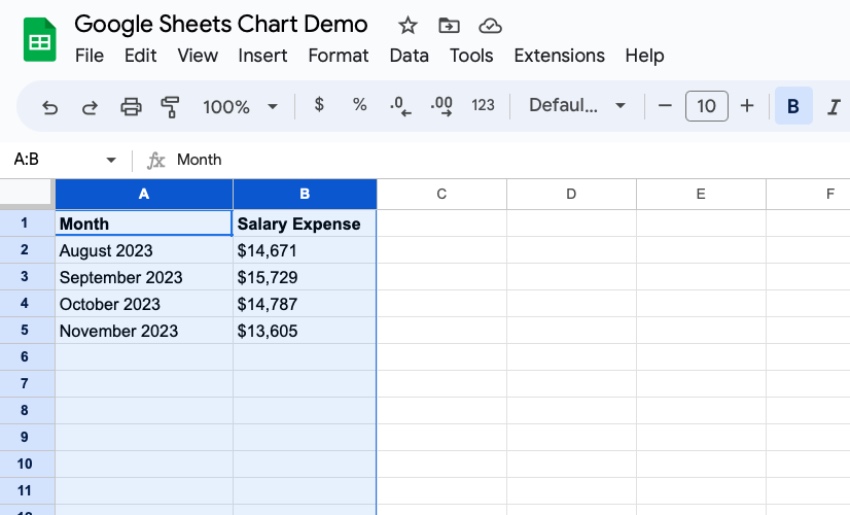Screen dimensions: 850x515
Task: Decrease font size with minus button
Action: [x=665, y=106]
